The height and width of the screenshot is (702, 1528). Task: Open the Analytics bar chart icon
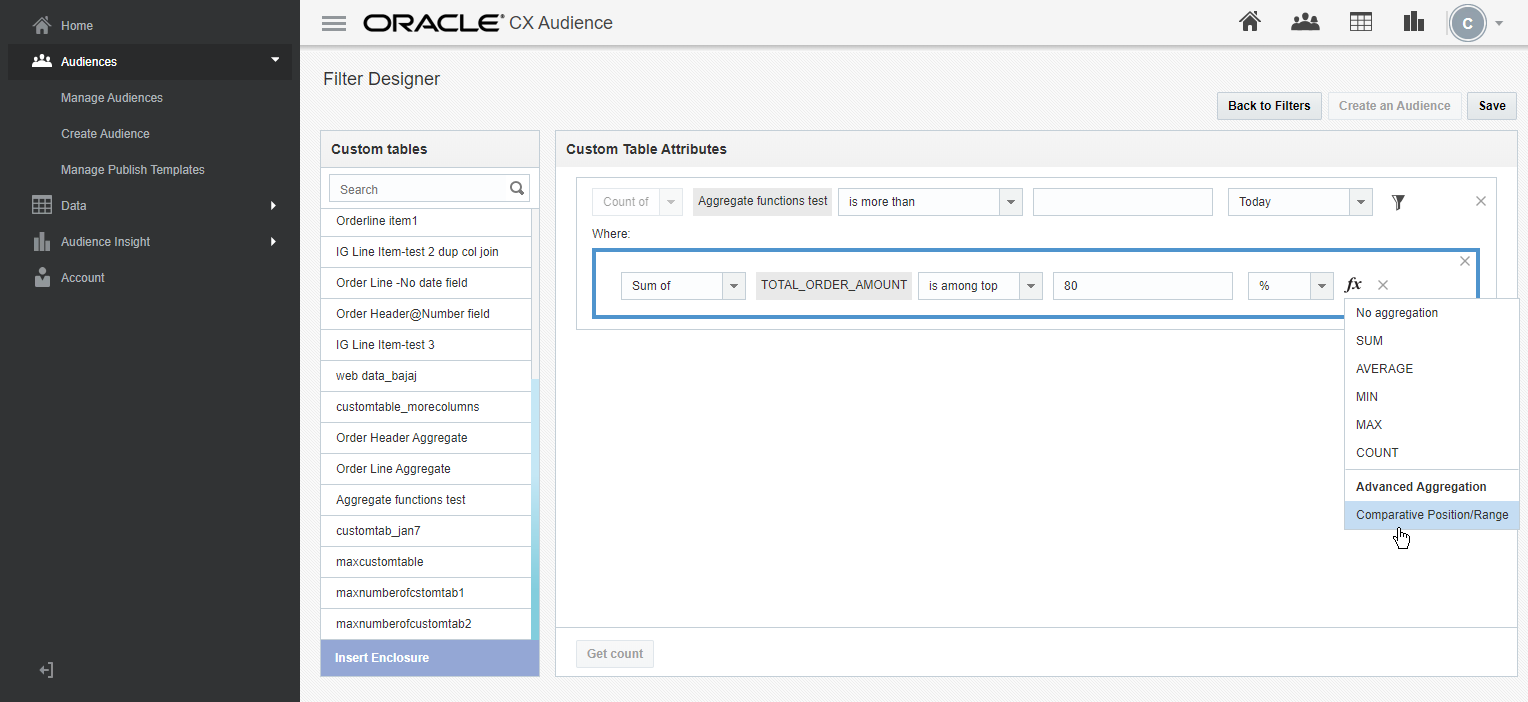point(1413,21)
